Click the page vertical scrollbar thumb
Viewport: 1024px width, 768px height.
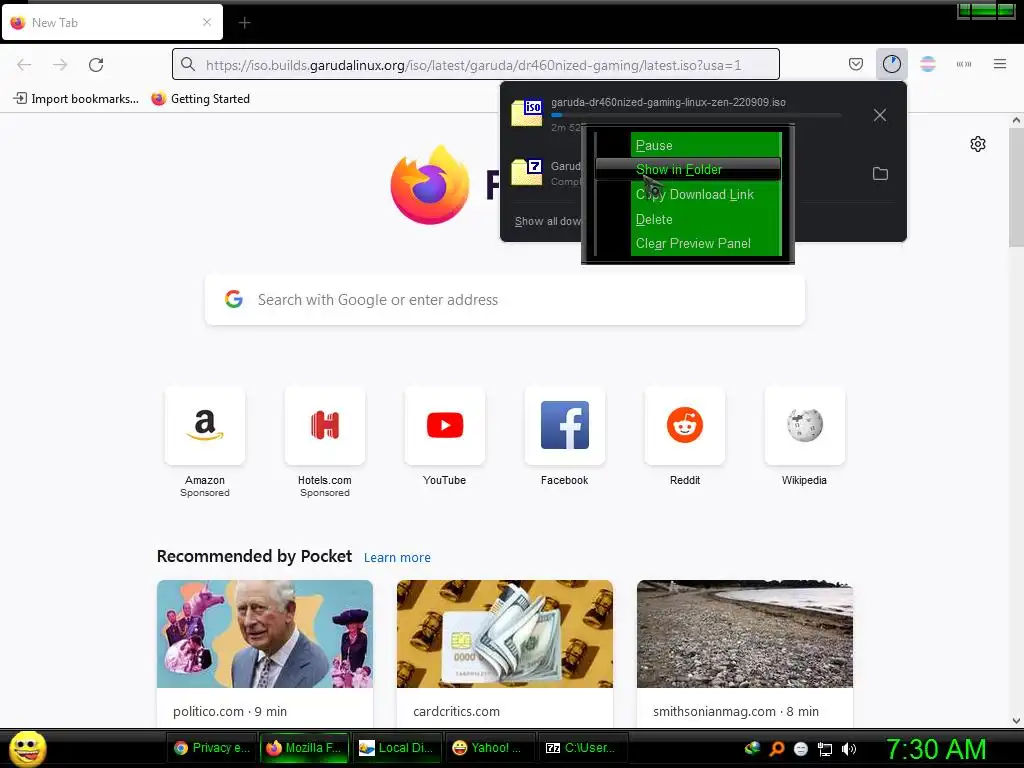tap(1016, 188)
